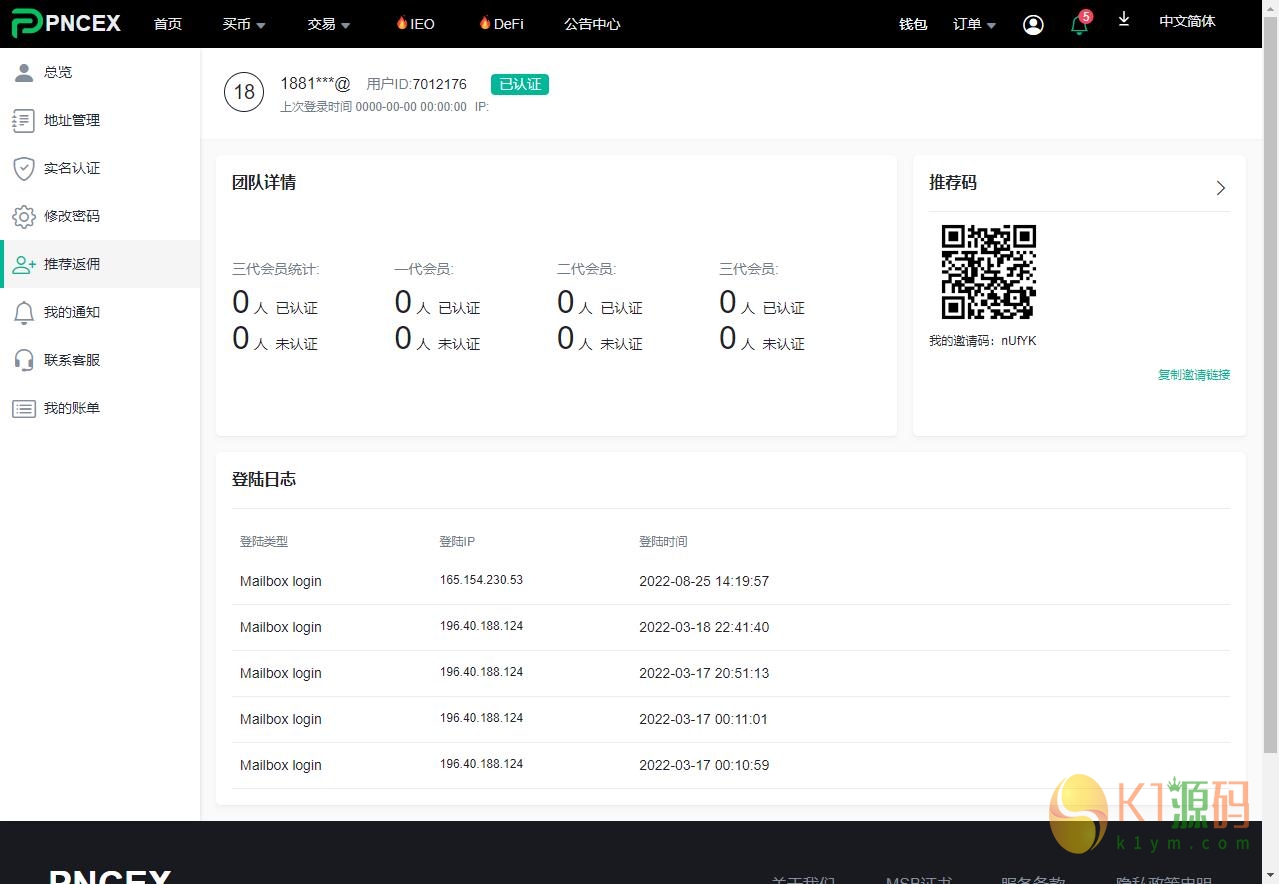Expand the 买币 dropdown menu

click(244, 24)
